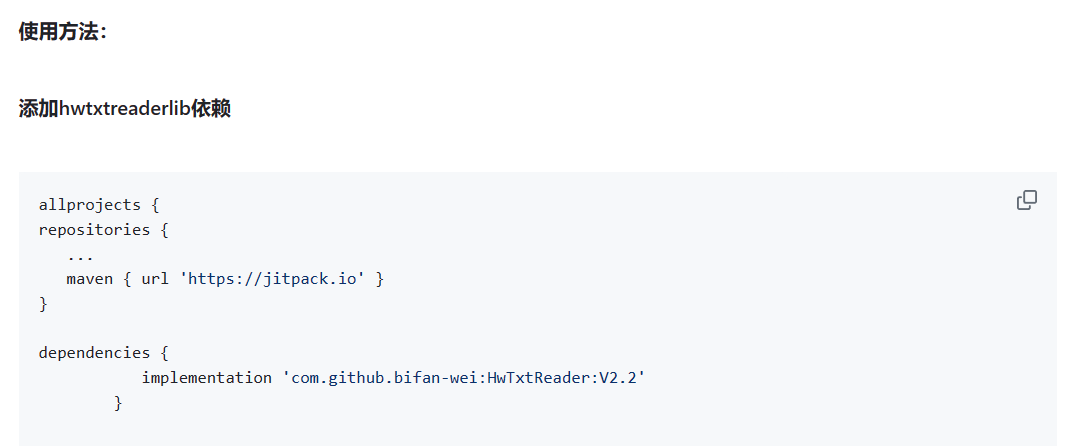Screen dimensions: 1087x446
Task: Click the opening brace after allprojects
Action: tap(155, 205)
